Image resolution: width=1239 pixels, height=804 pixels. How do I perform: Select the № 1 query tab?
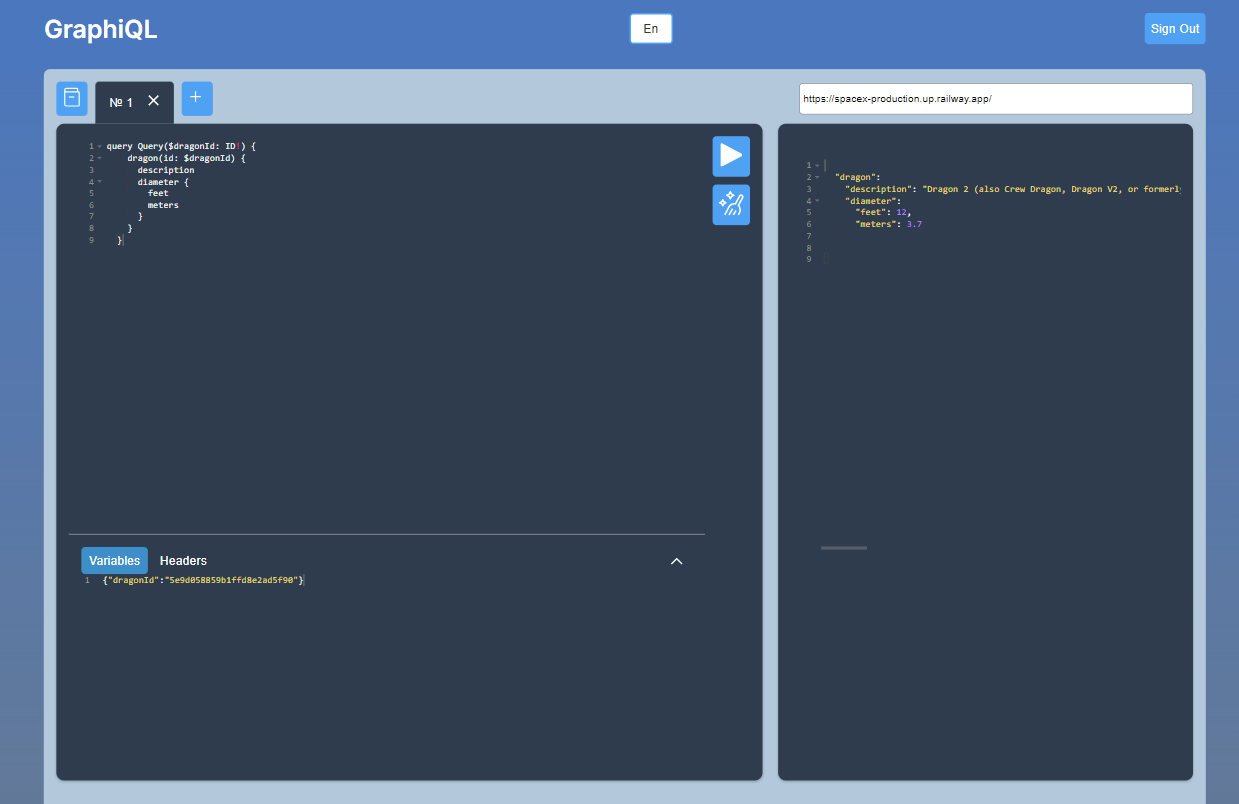[x=121, y=102]
